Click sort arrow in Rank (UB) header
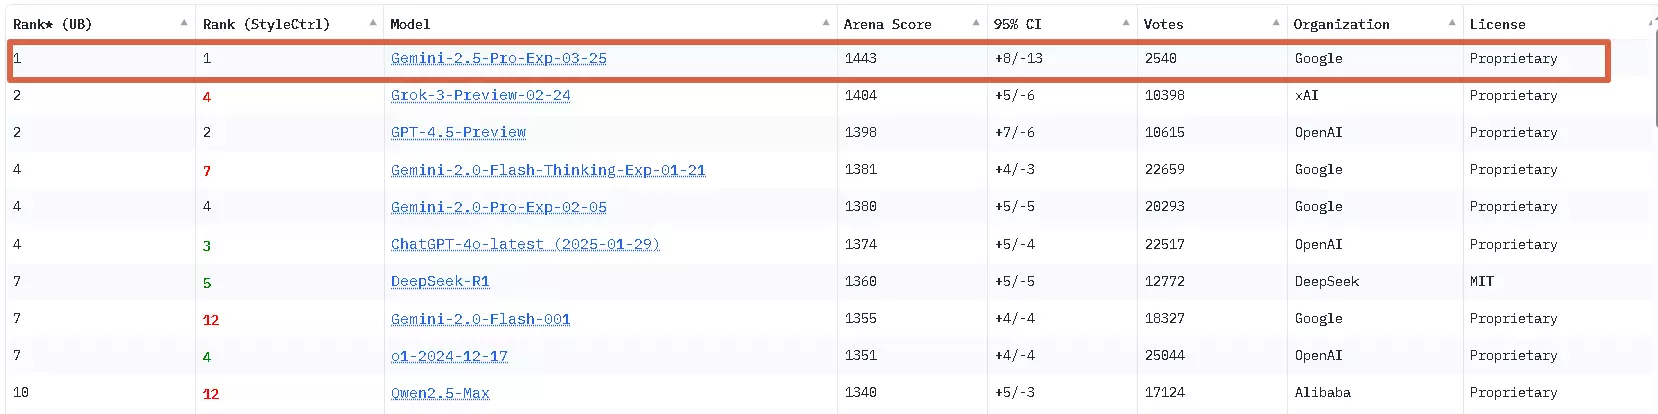 point(184,23)
